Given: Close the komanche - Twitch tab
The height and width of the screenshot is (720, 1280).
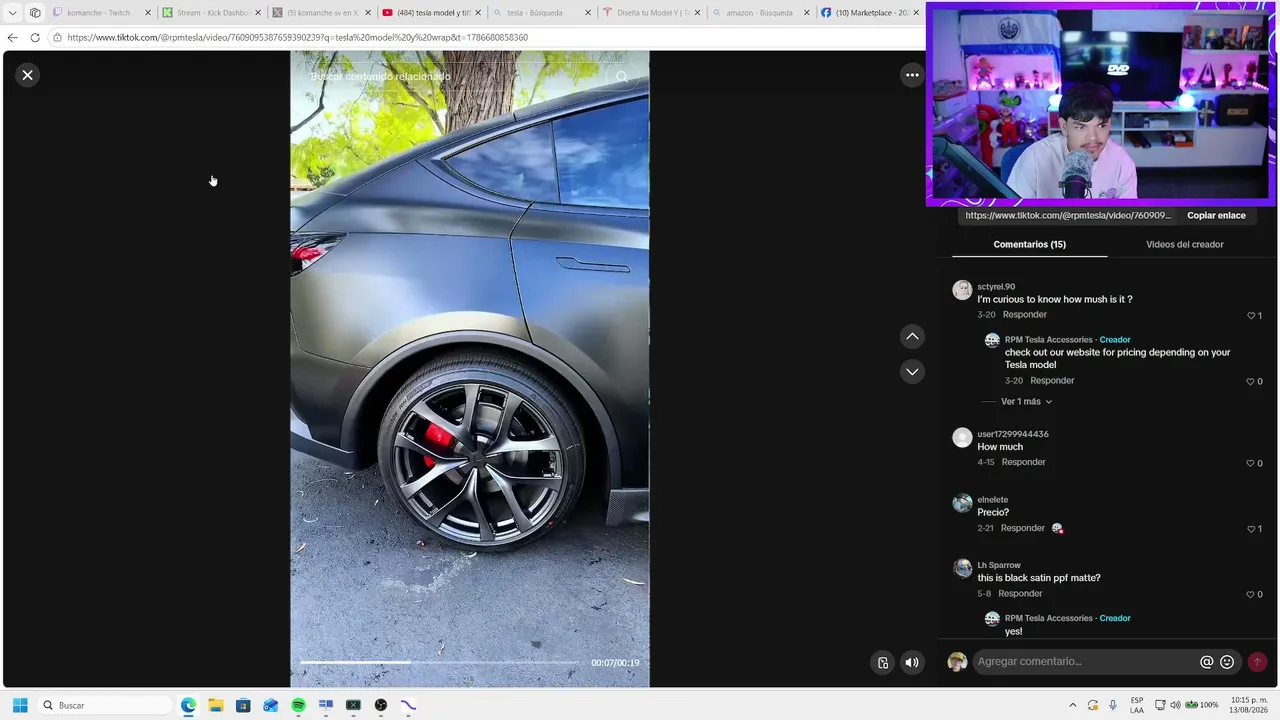Looking at the screenshot, I should coord(148,13).
